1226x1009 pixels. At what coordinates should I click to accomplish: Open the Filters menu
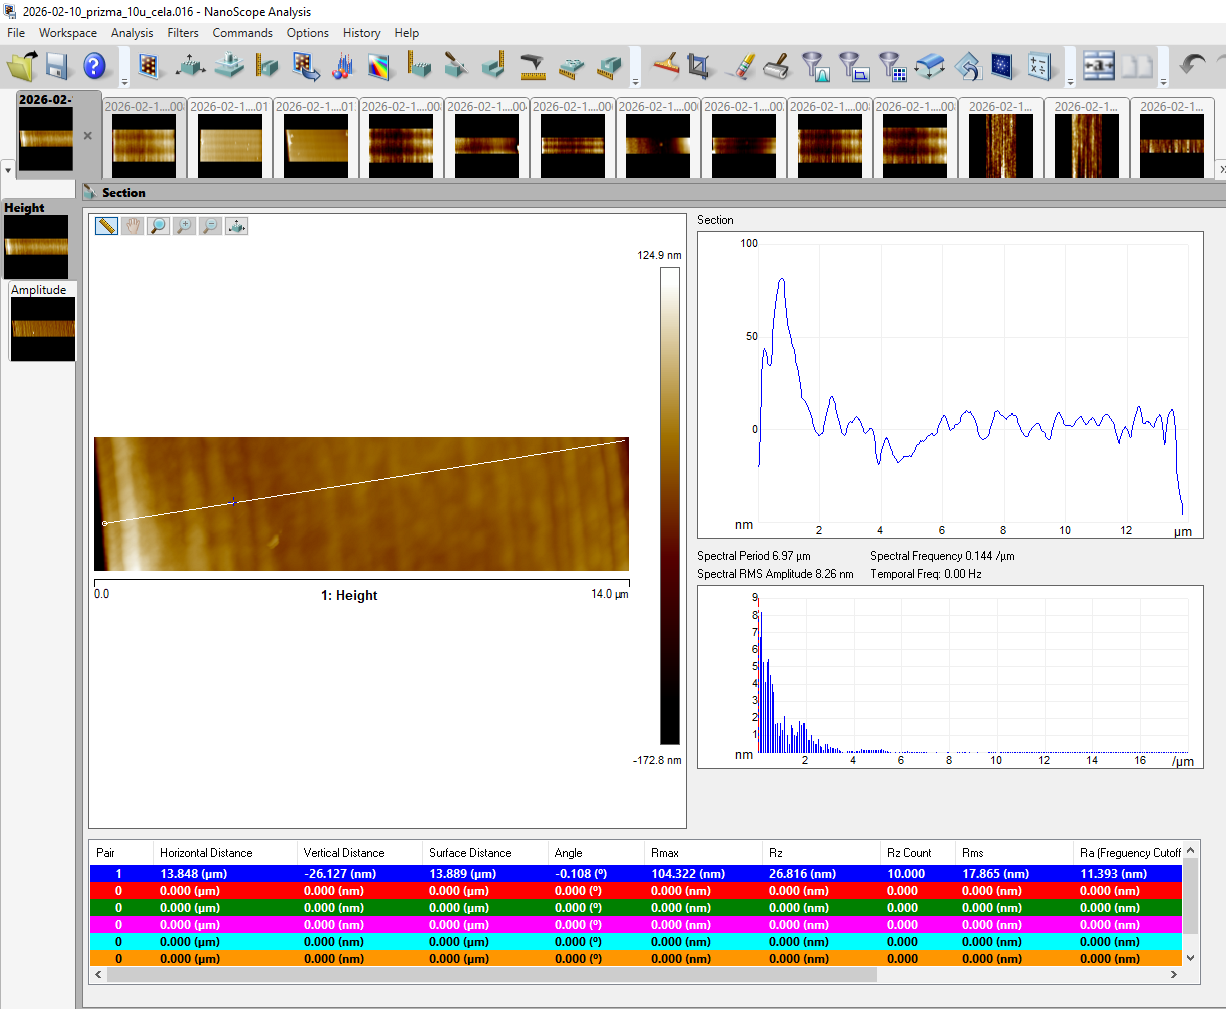(x=183, y=33)
